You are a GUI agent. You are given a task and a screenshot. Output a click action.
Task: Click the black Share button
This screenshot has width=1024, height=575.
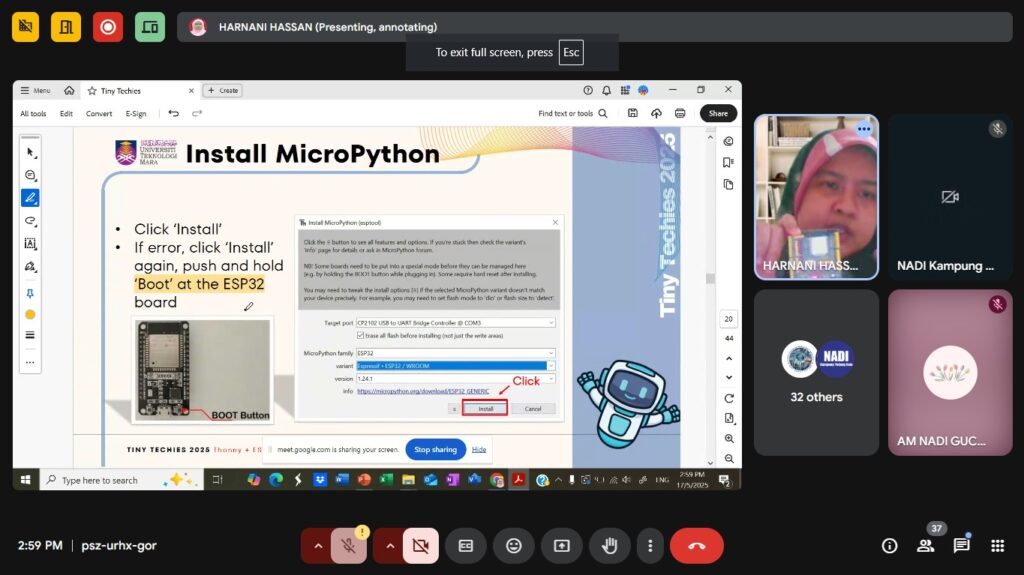point(718,113)
